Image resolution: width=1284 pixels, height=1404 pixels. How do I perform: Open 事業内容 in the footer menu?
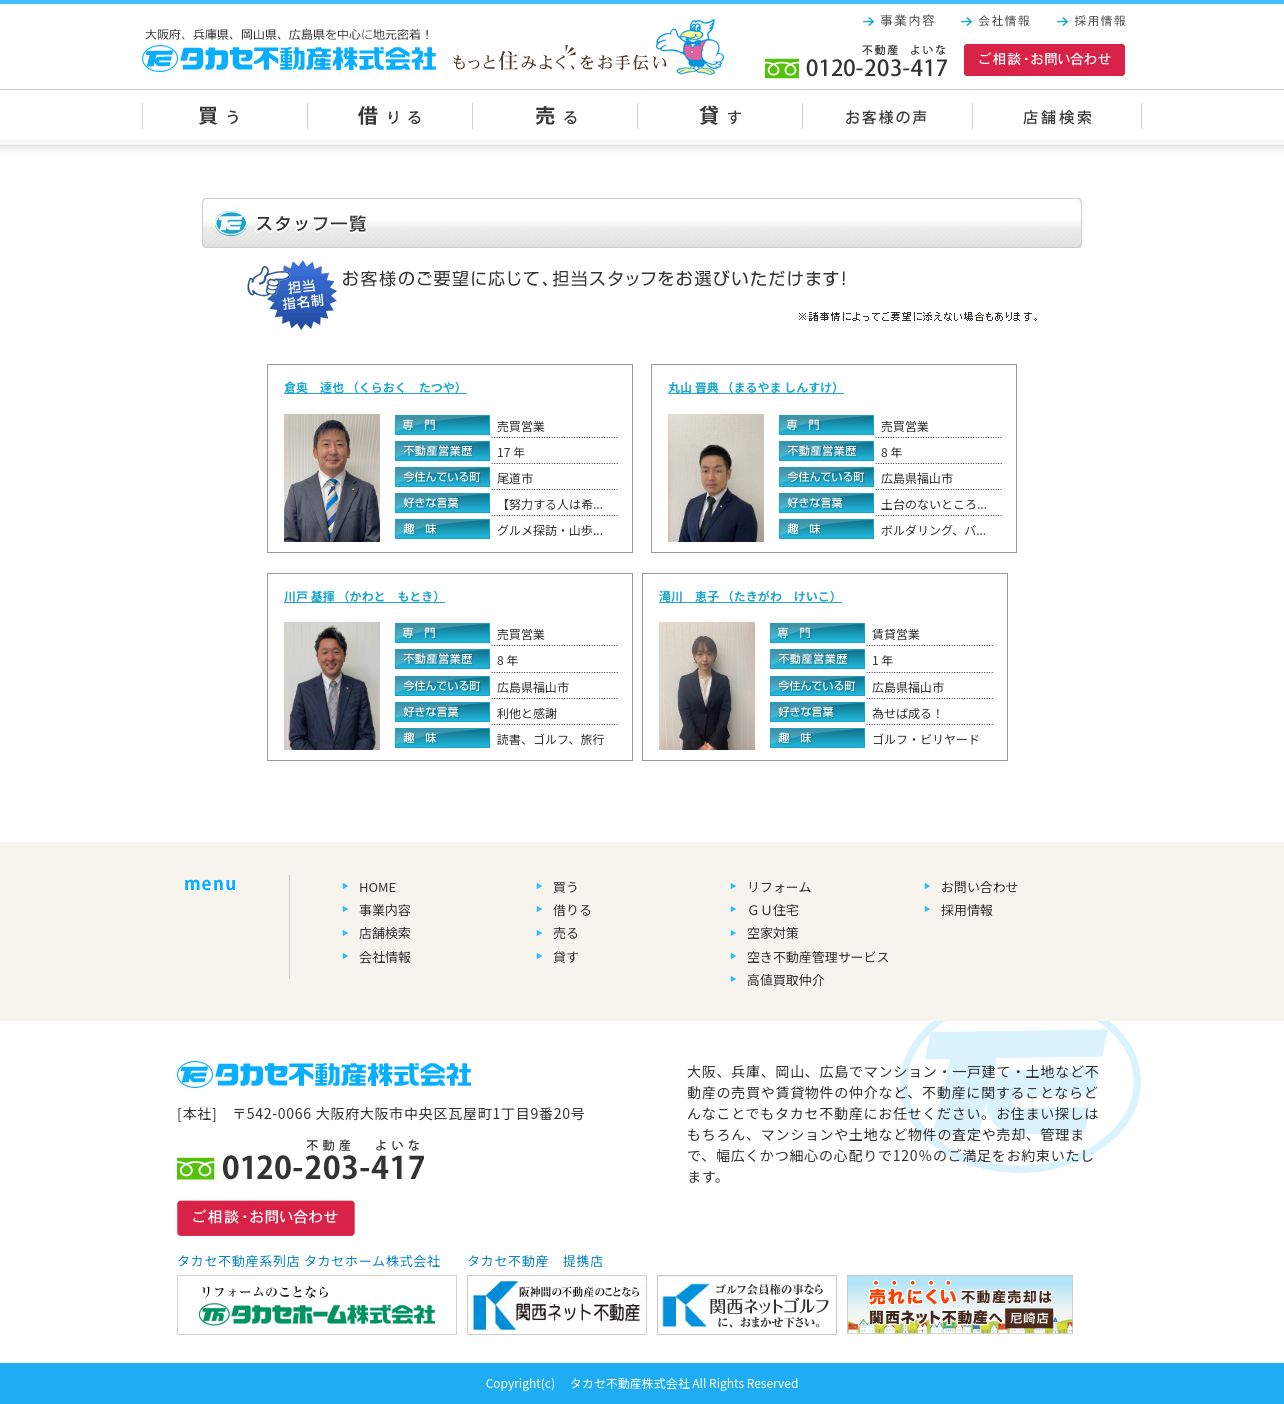[x=385, y=911]
